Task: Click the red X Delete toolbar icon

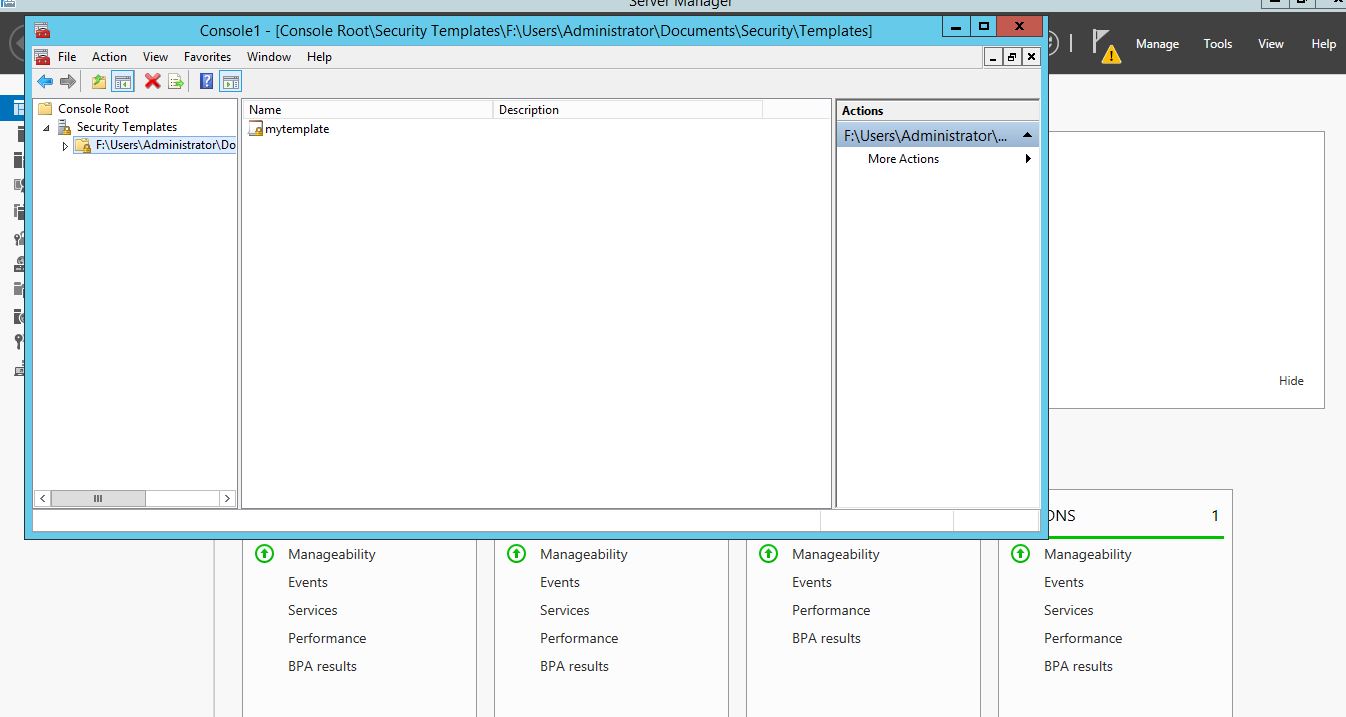Action: (x=153, y=82)
